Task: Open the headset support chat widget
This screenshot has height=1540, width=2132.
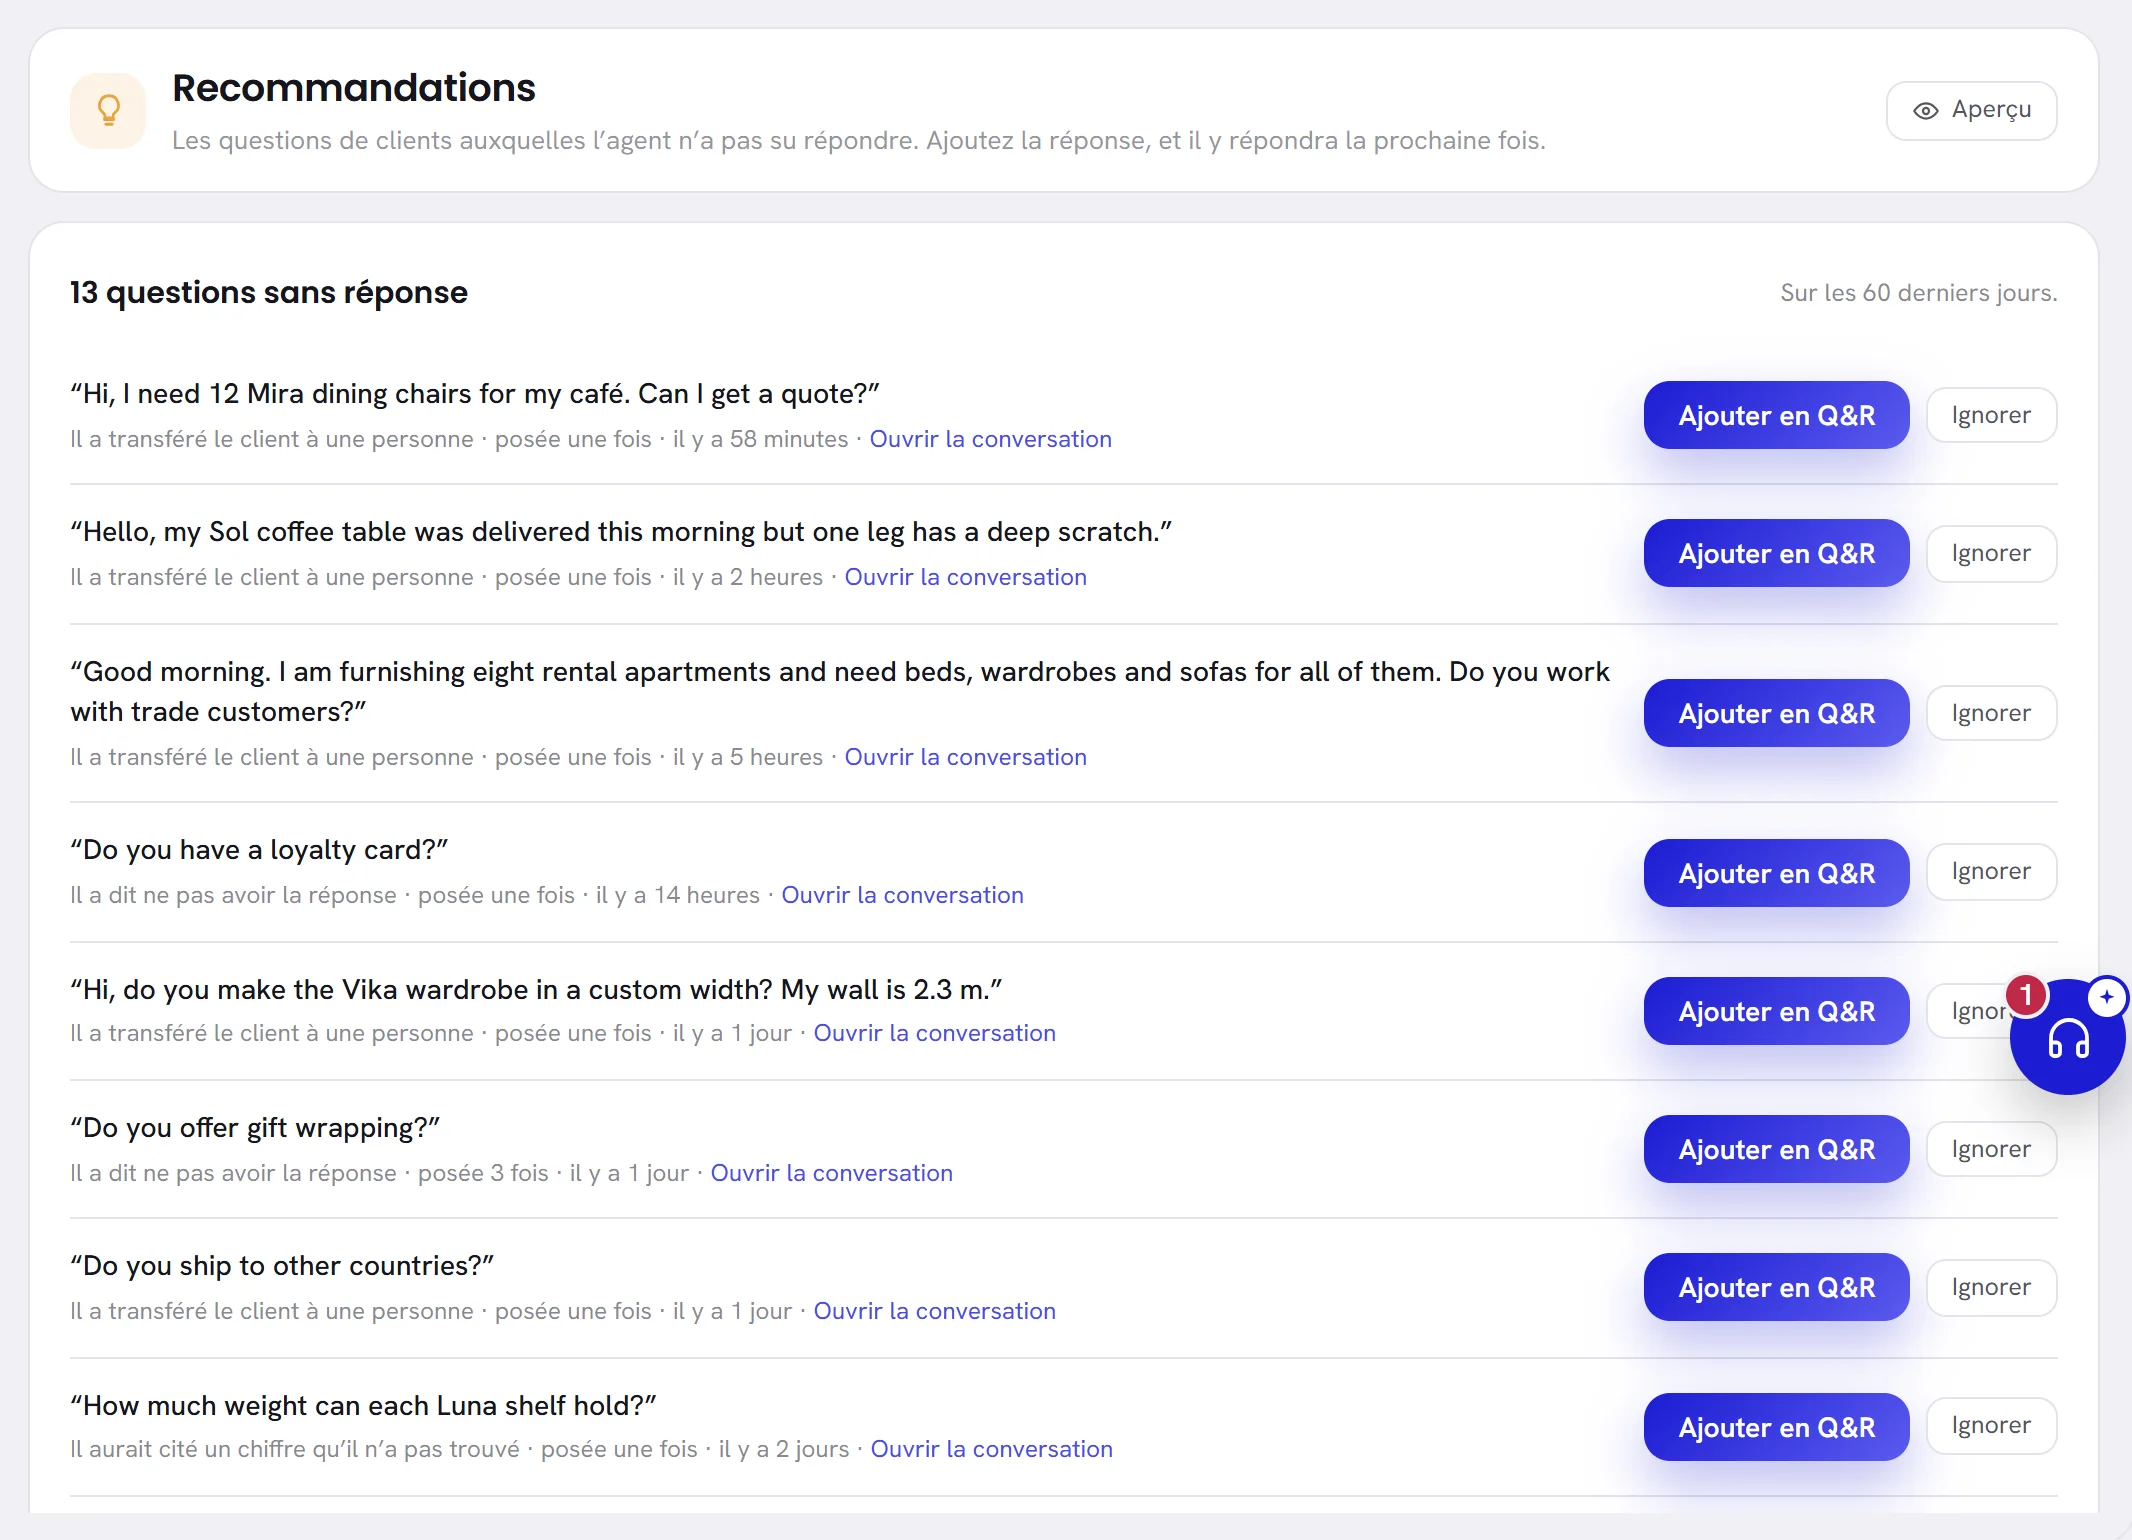Action: (x=2068, y=1040)
